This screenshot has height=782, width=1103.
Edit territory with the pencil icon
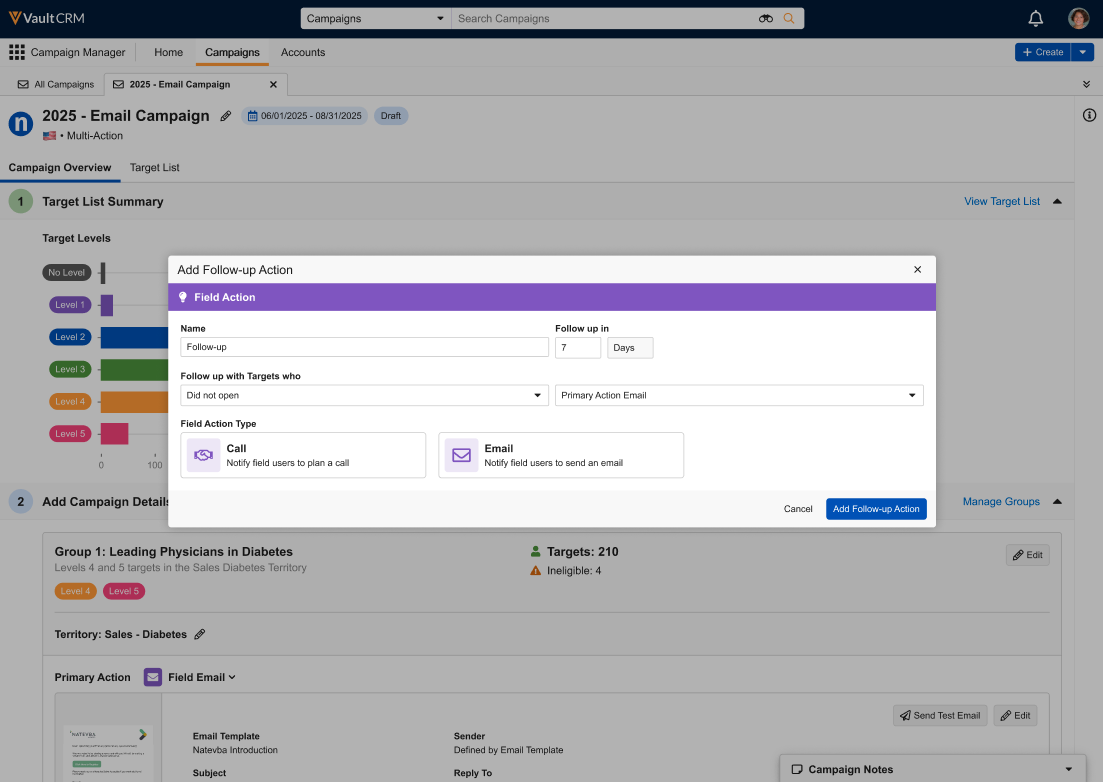pyautogui.click(x=200, y=634)
